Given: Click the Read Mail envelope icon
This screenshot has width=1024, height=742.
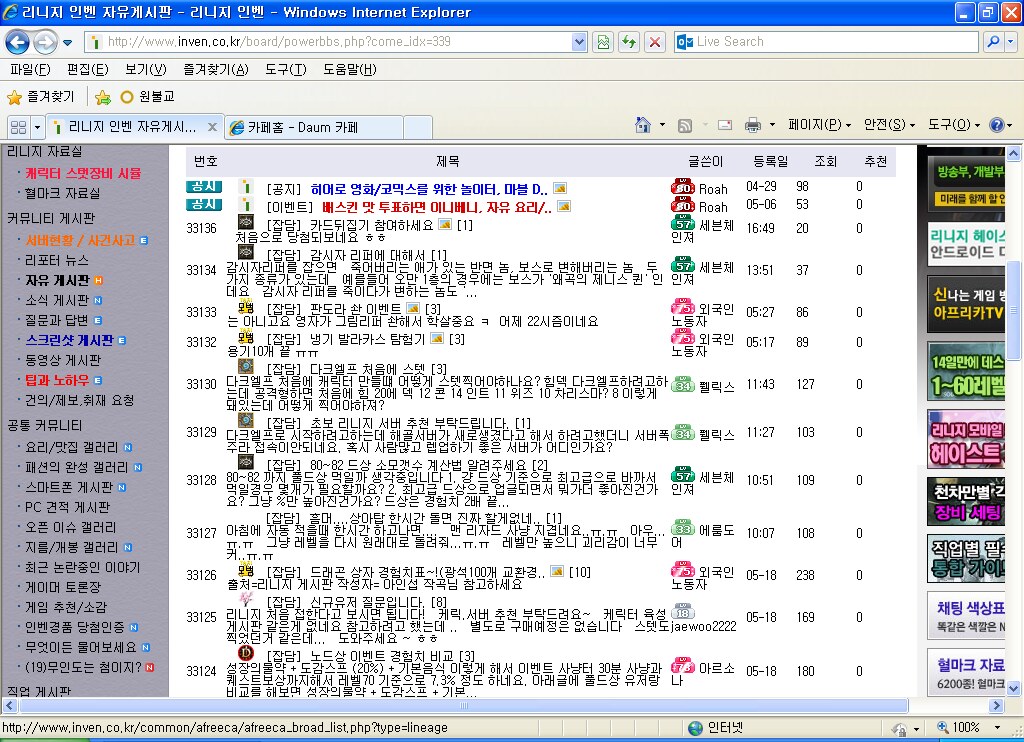Looking at the screenshot, I should 725,125.
